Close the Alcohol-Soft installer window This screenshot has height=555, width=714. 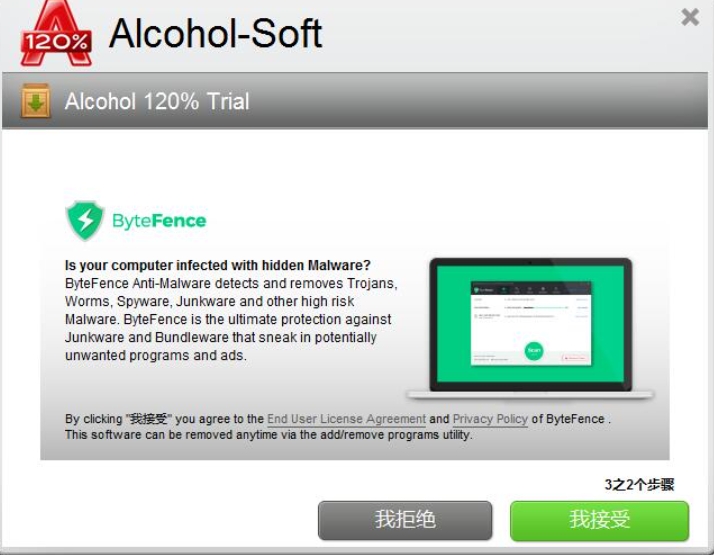point(690,17)
